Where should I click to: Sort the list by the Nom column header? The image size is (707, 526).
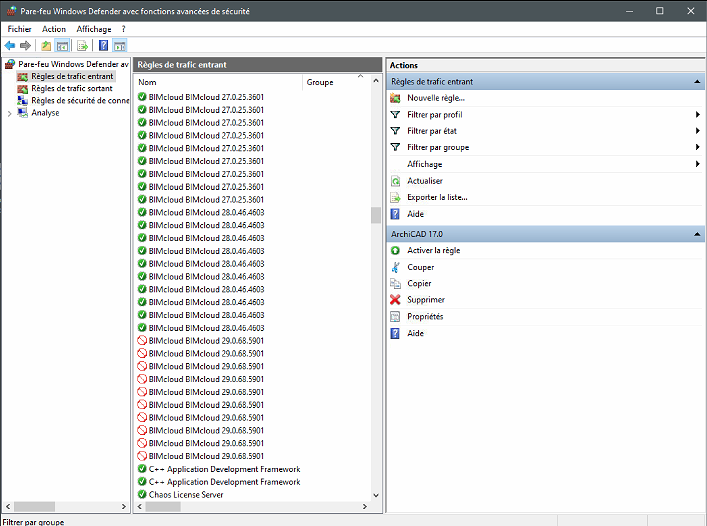[x=218, y=82]
